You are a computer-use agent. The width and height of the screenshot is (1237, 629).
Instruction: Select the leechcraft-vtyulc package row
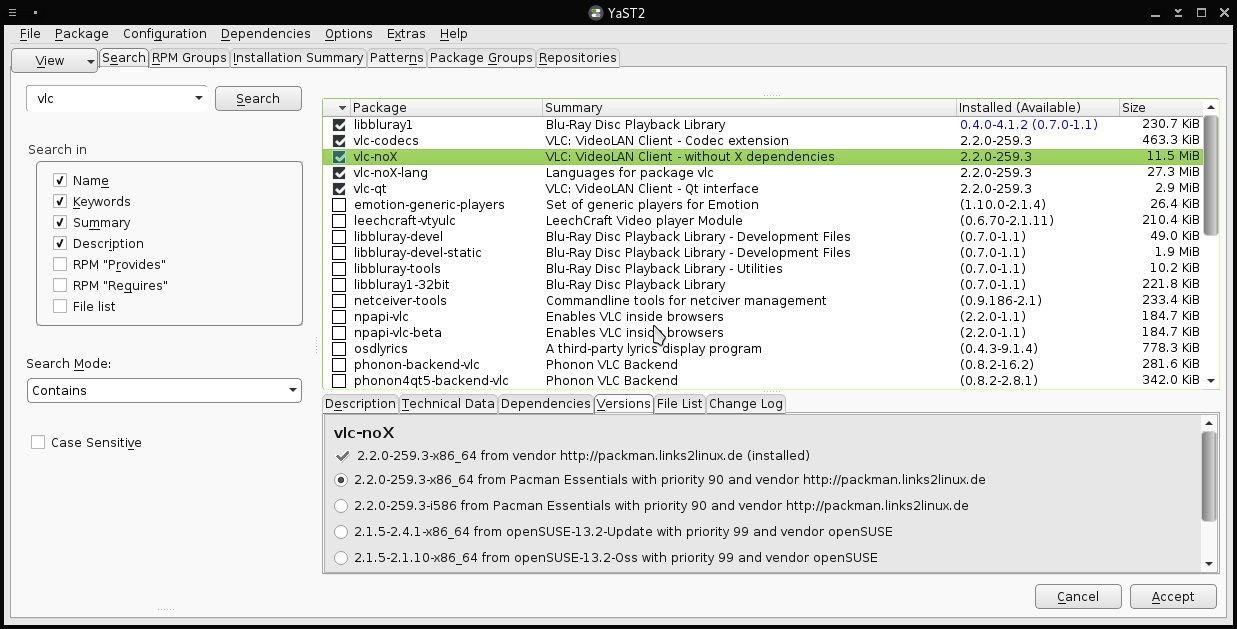point(764,221)
